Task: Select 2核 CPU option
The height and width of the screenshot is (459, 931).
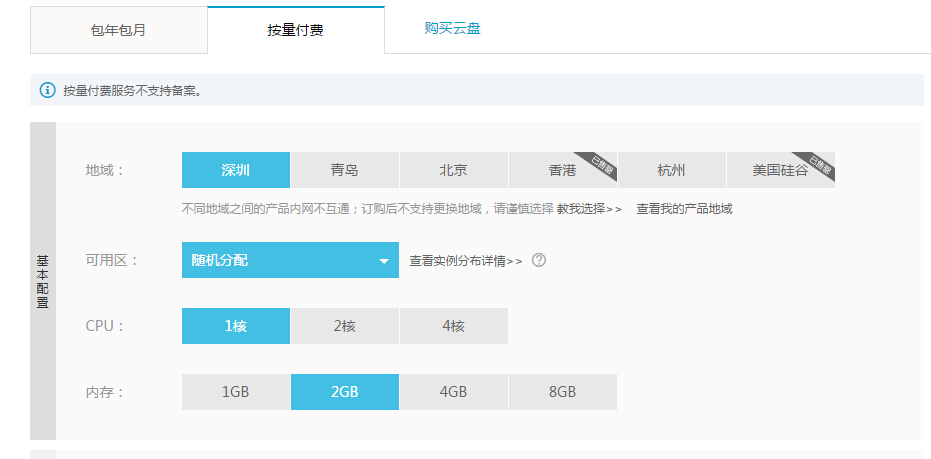Action: (344, 326)
